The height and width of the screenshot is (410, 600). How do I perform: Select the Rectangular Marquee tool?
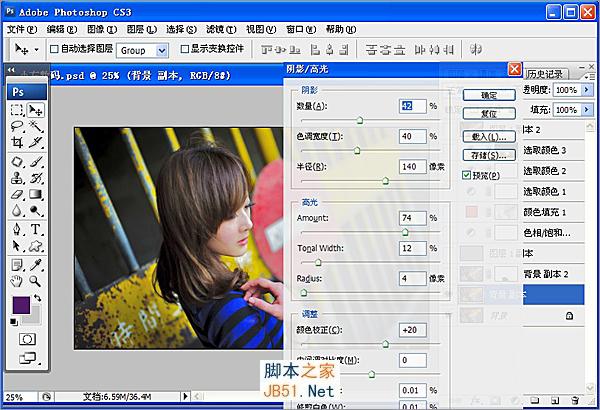click(x=17, y=110)
